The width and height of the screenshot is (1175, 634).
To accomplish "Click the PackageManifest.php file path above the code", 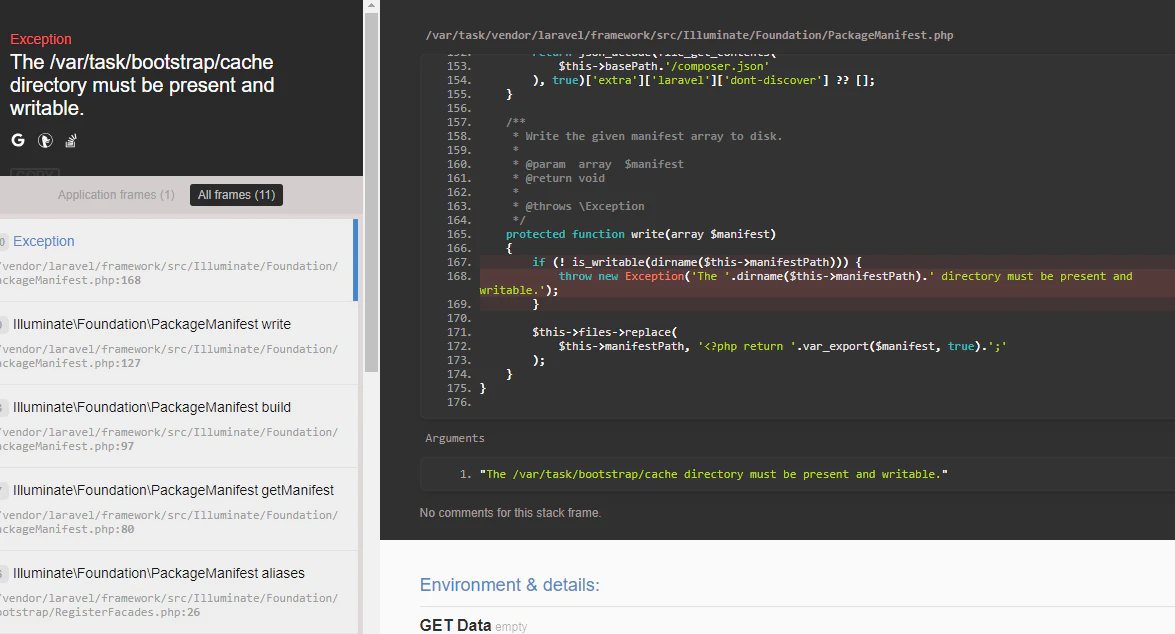I will 689,35.
